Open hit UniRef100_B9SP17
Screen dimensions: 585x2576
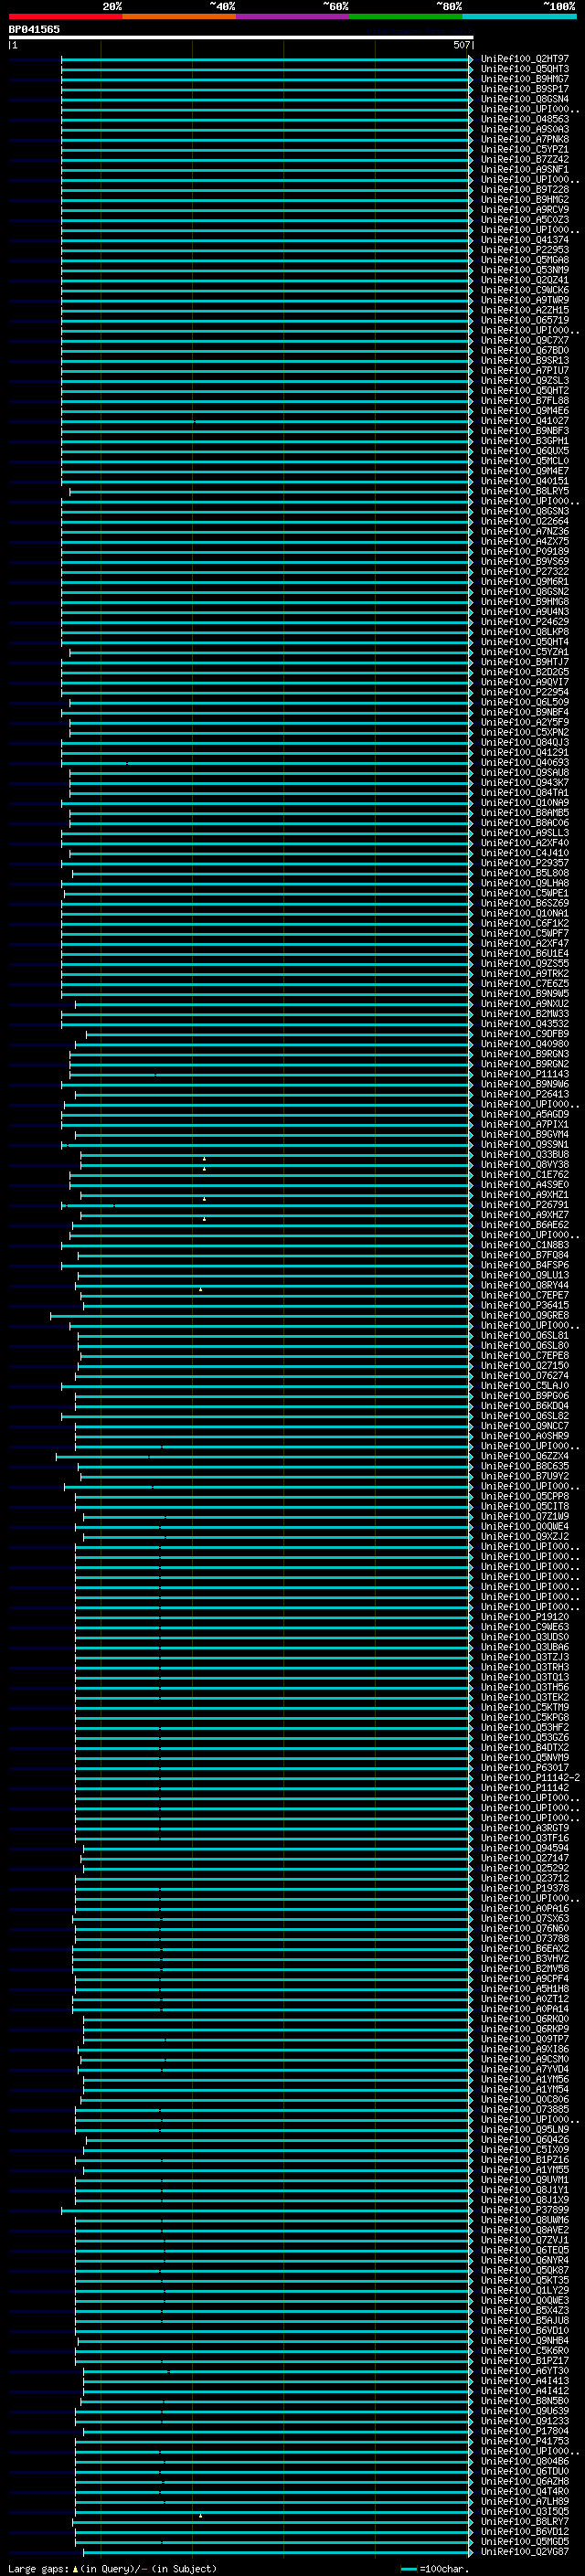point(525,89)
